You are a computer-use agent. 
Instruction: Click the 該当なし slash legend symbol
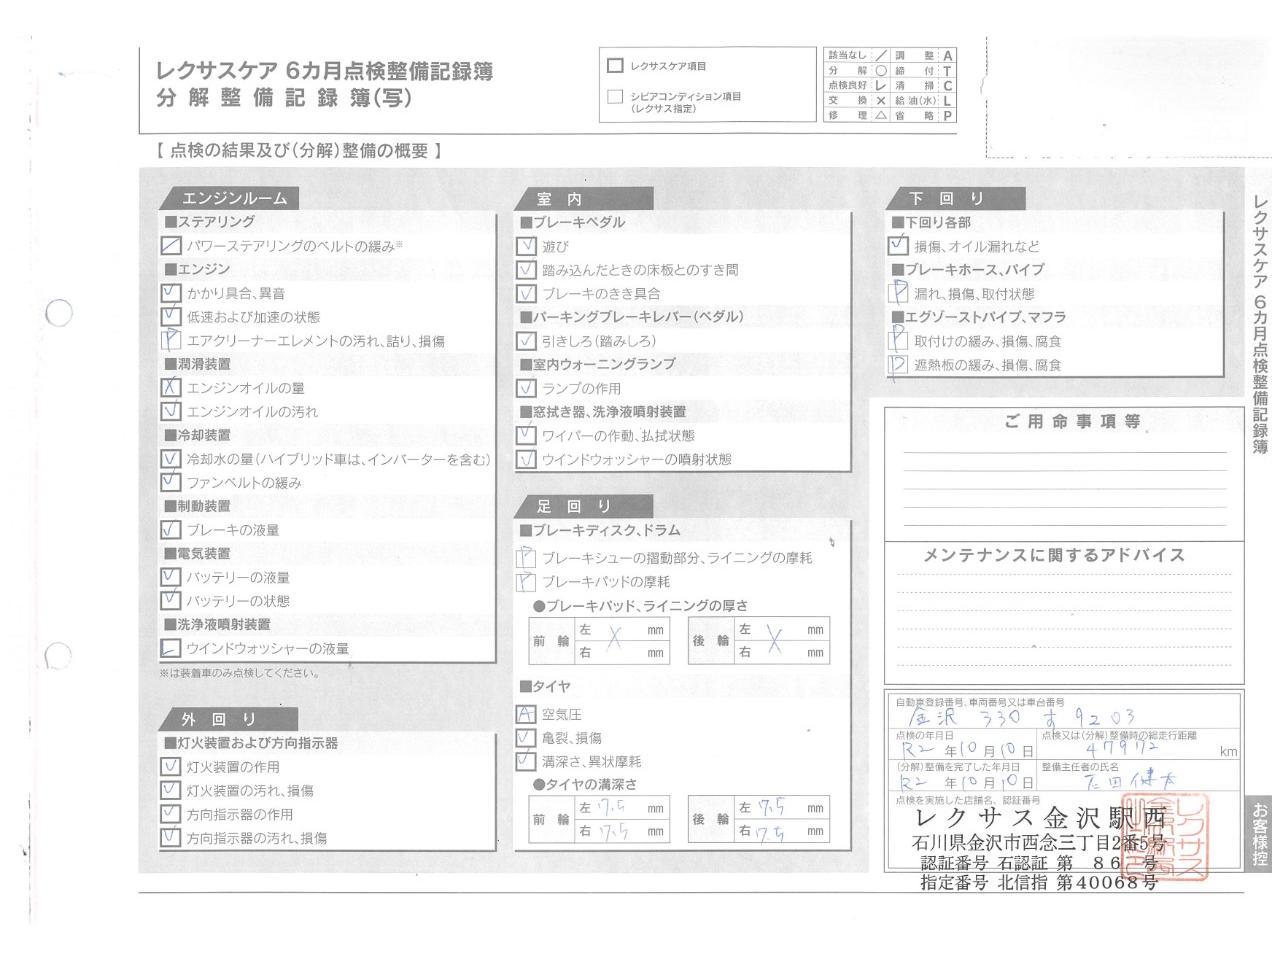(881, 56)
